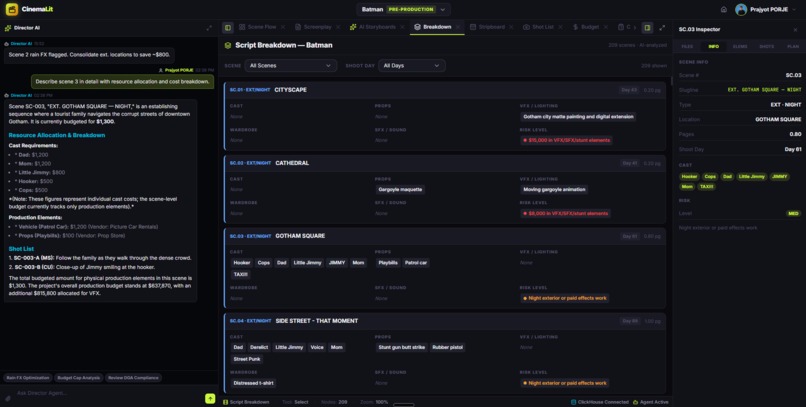Viewport: 806px width, 407px height.
Task: Toggle the right inspector panel icon
Action: point(647,27)
